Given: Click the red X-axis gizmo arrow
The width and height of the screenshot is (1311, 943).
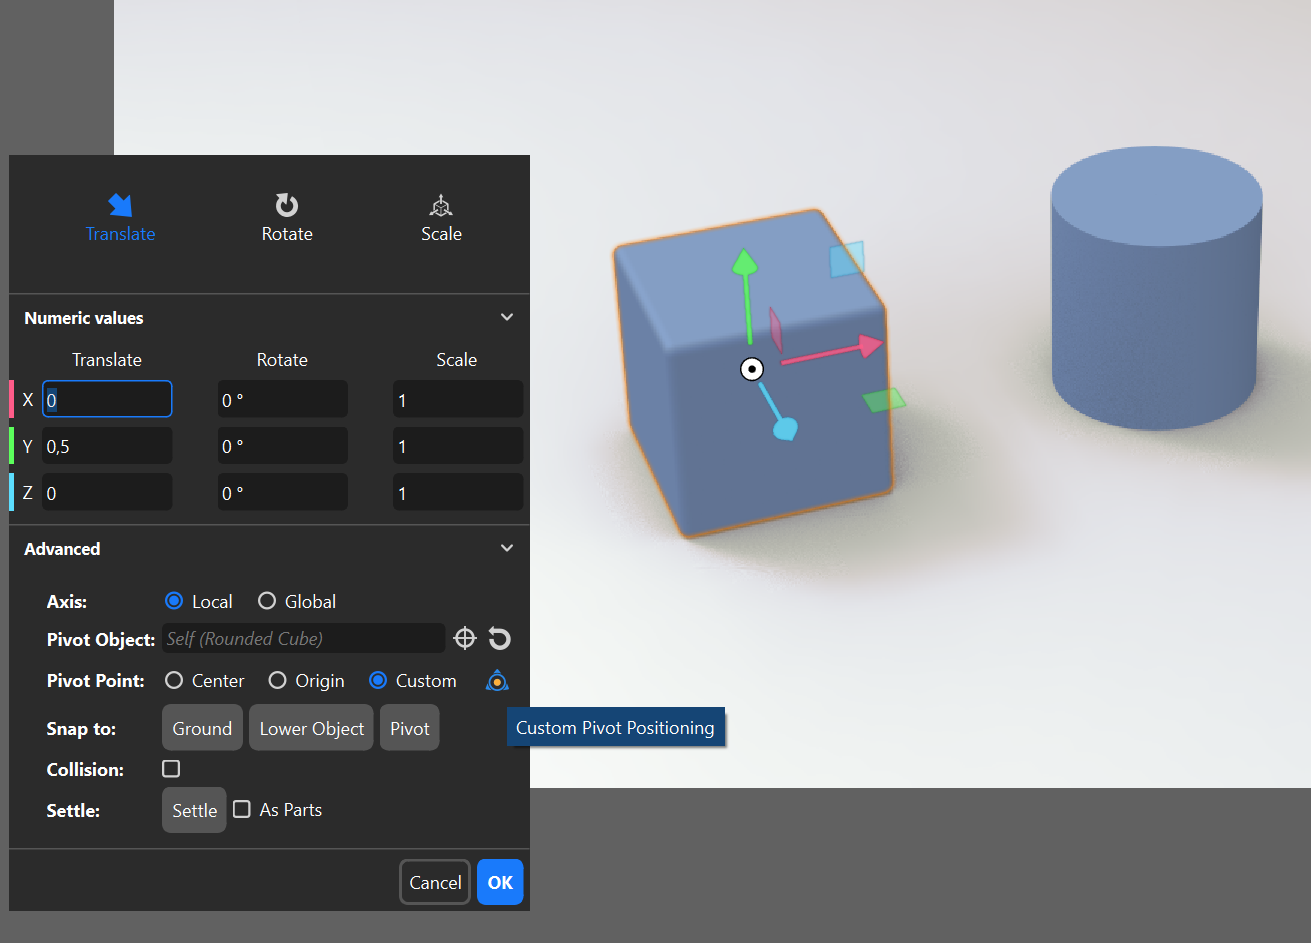Looking at the screenshot, I should tap(868, 346).
